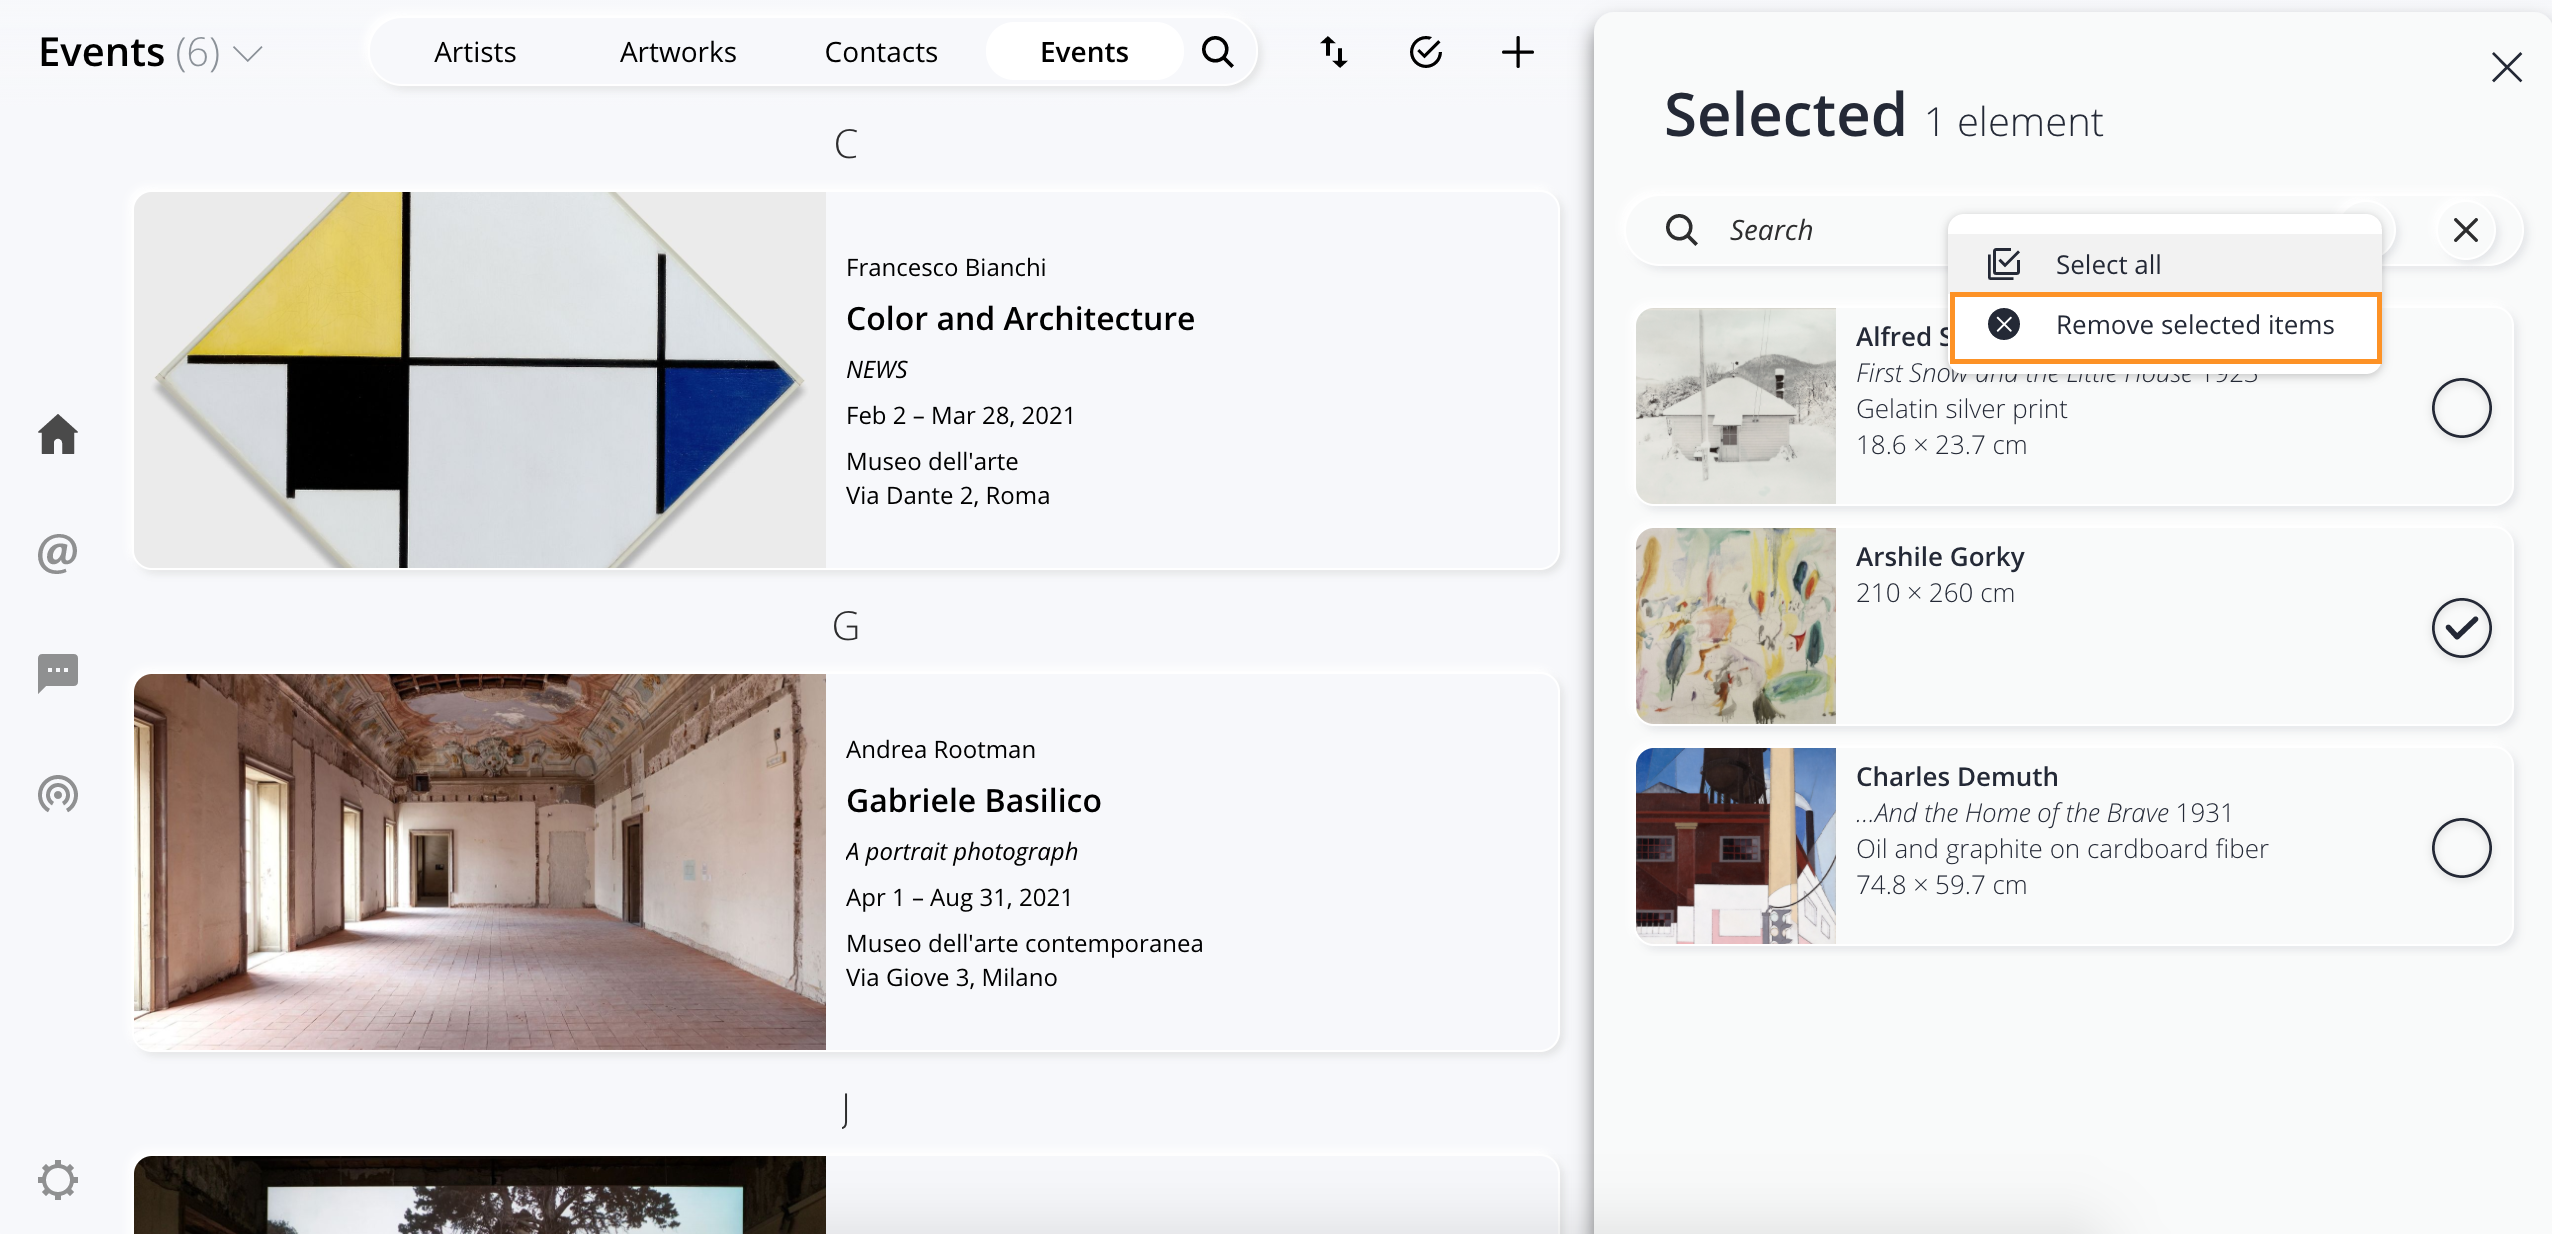Select the Charles Demuth circle checkbox
The width and height of the screenshot is (2552, 1234).
click(2461, 848)
